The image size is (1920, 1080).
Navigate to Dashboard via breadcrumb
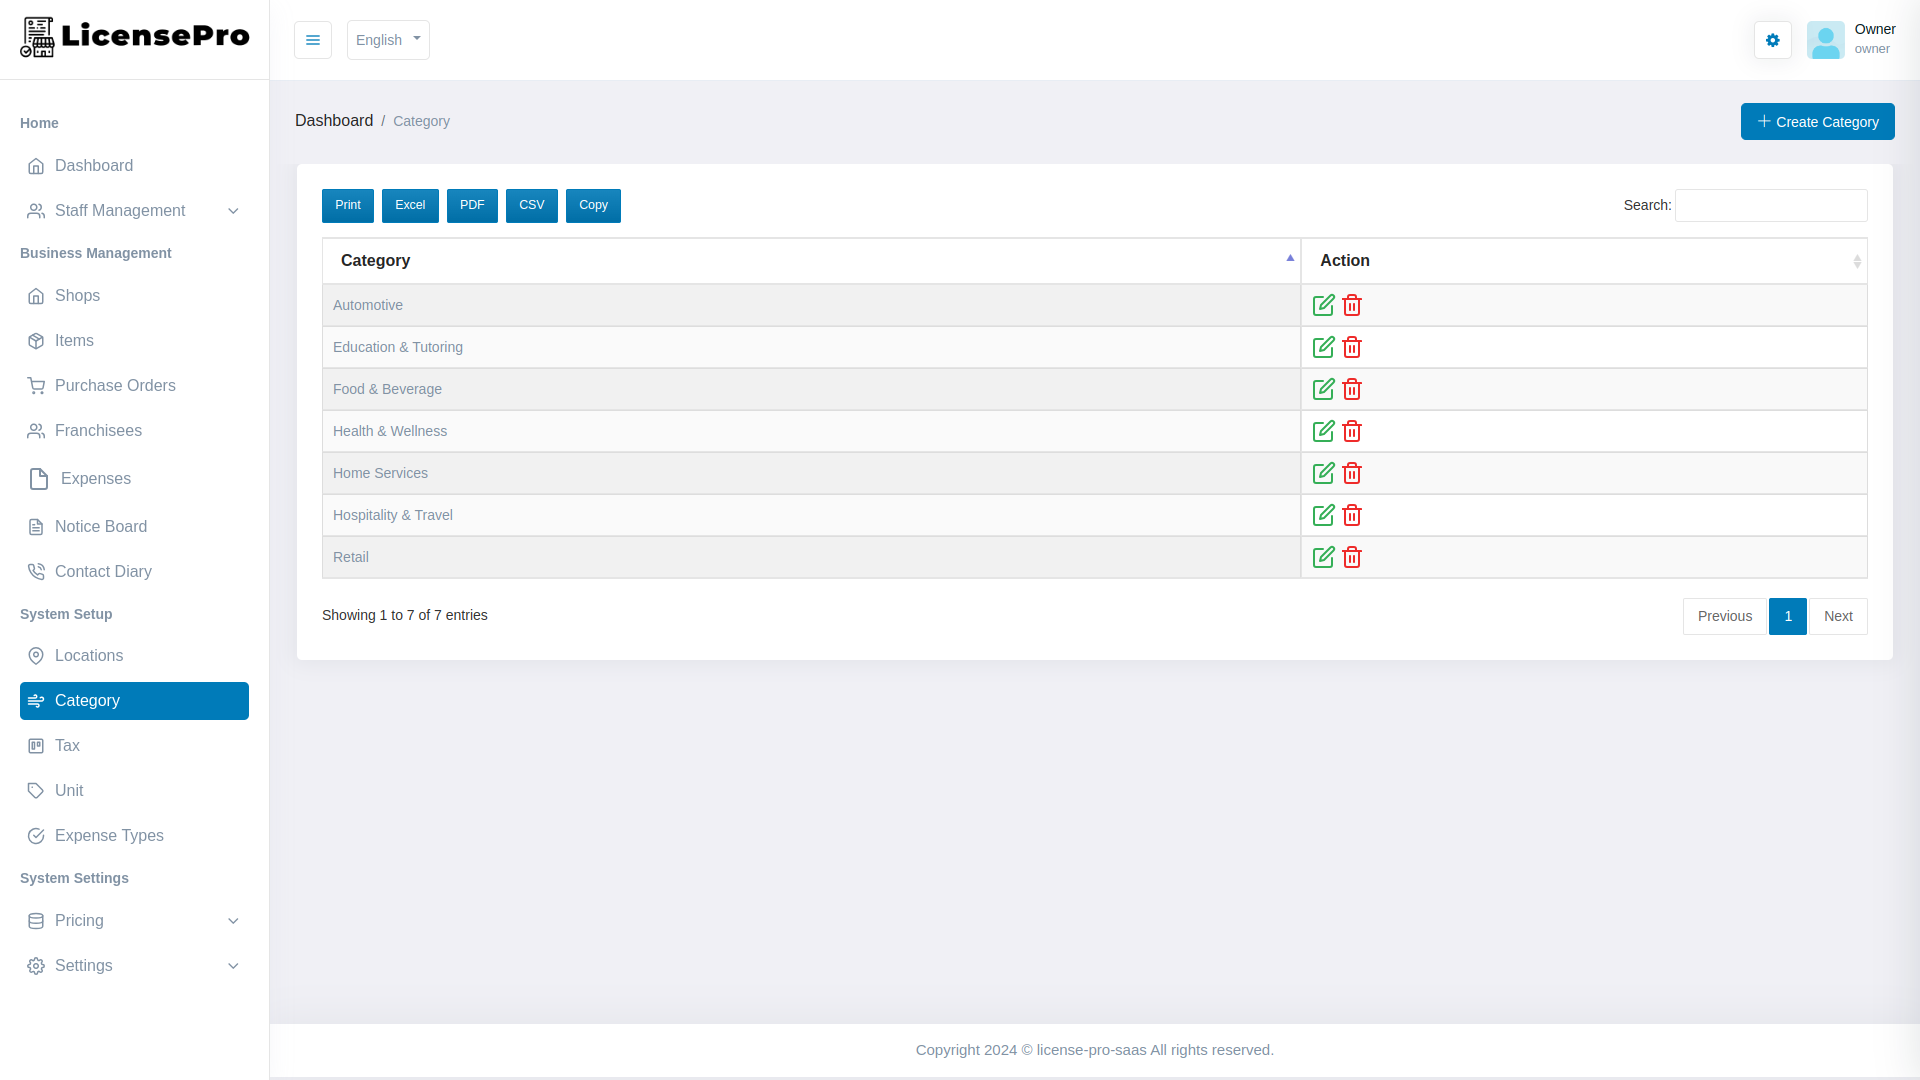pos(334,120)
